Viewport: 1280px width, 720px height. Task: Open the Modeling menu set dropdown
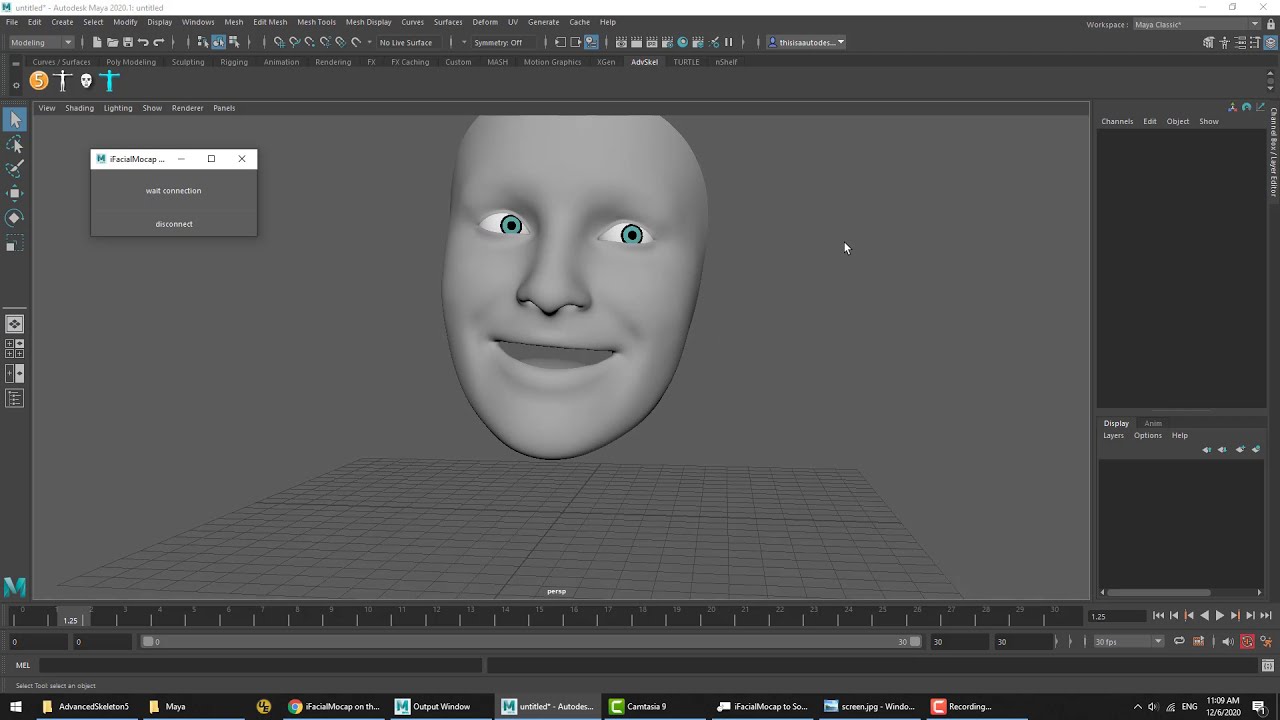41,42
